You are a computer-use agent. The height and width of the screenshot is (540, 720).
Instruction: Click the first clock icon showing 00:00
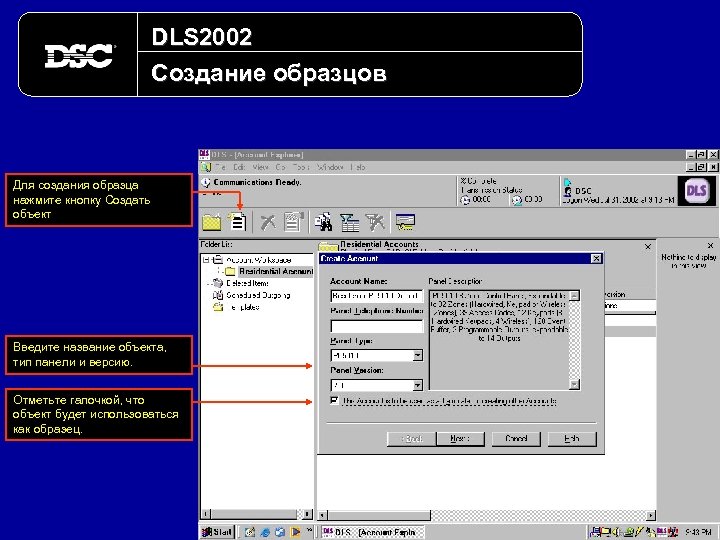point(466,200)
